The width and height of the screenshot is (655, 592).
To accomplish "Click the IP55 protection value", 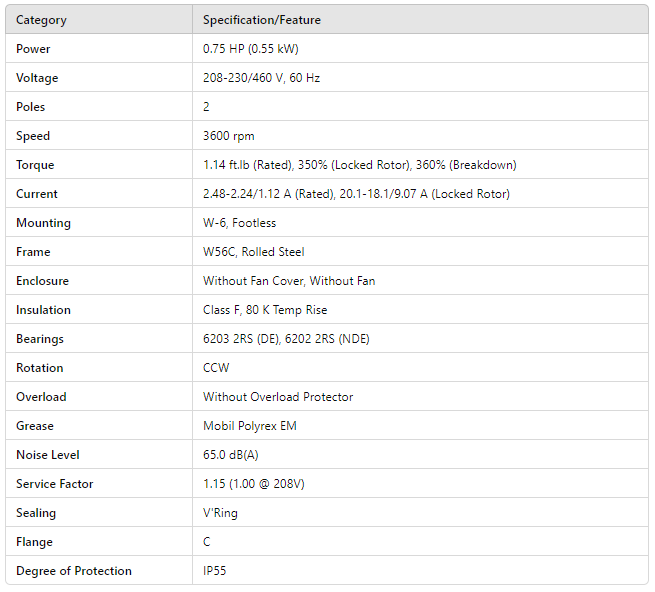I will (217, 571).
